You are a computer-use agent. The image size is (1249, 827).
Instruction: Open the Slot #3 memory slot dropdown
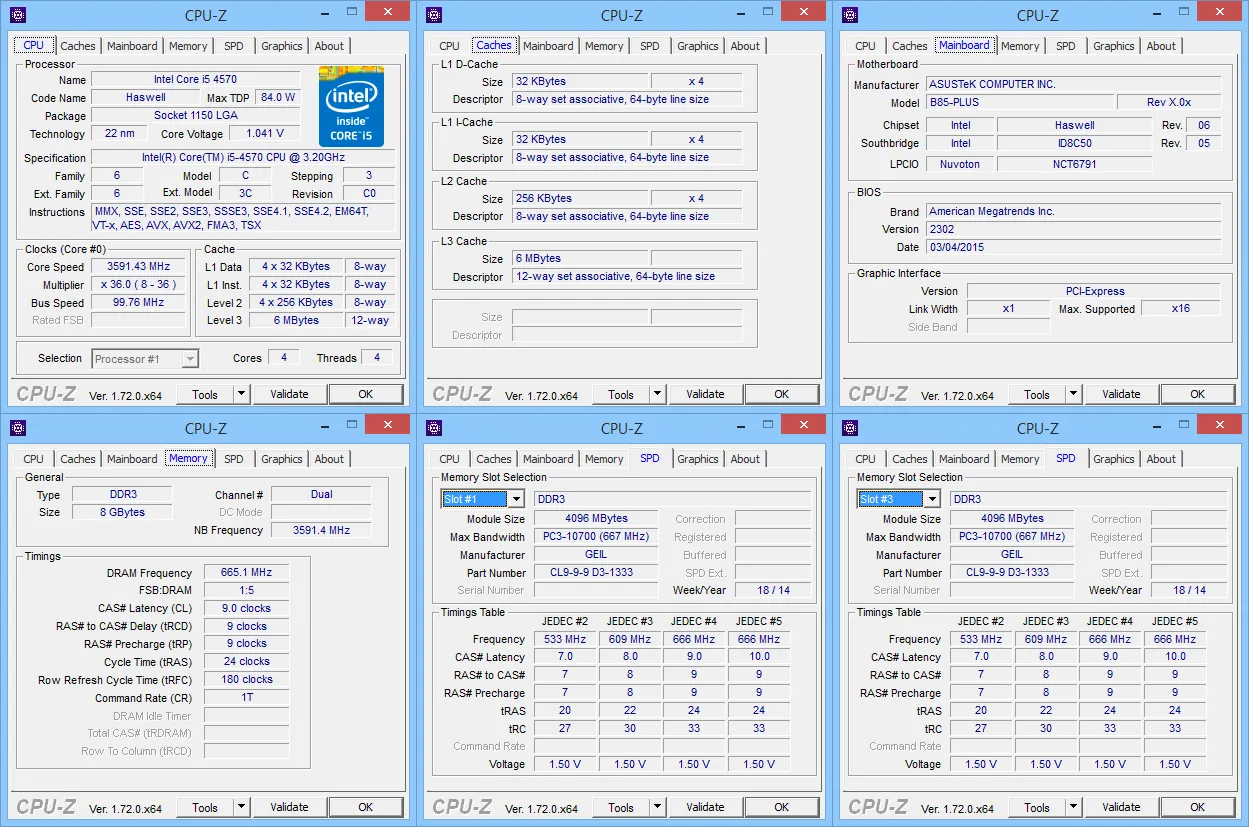pos(931,499)
